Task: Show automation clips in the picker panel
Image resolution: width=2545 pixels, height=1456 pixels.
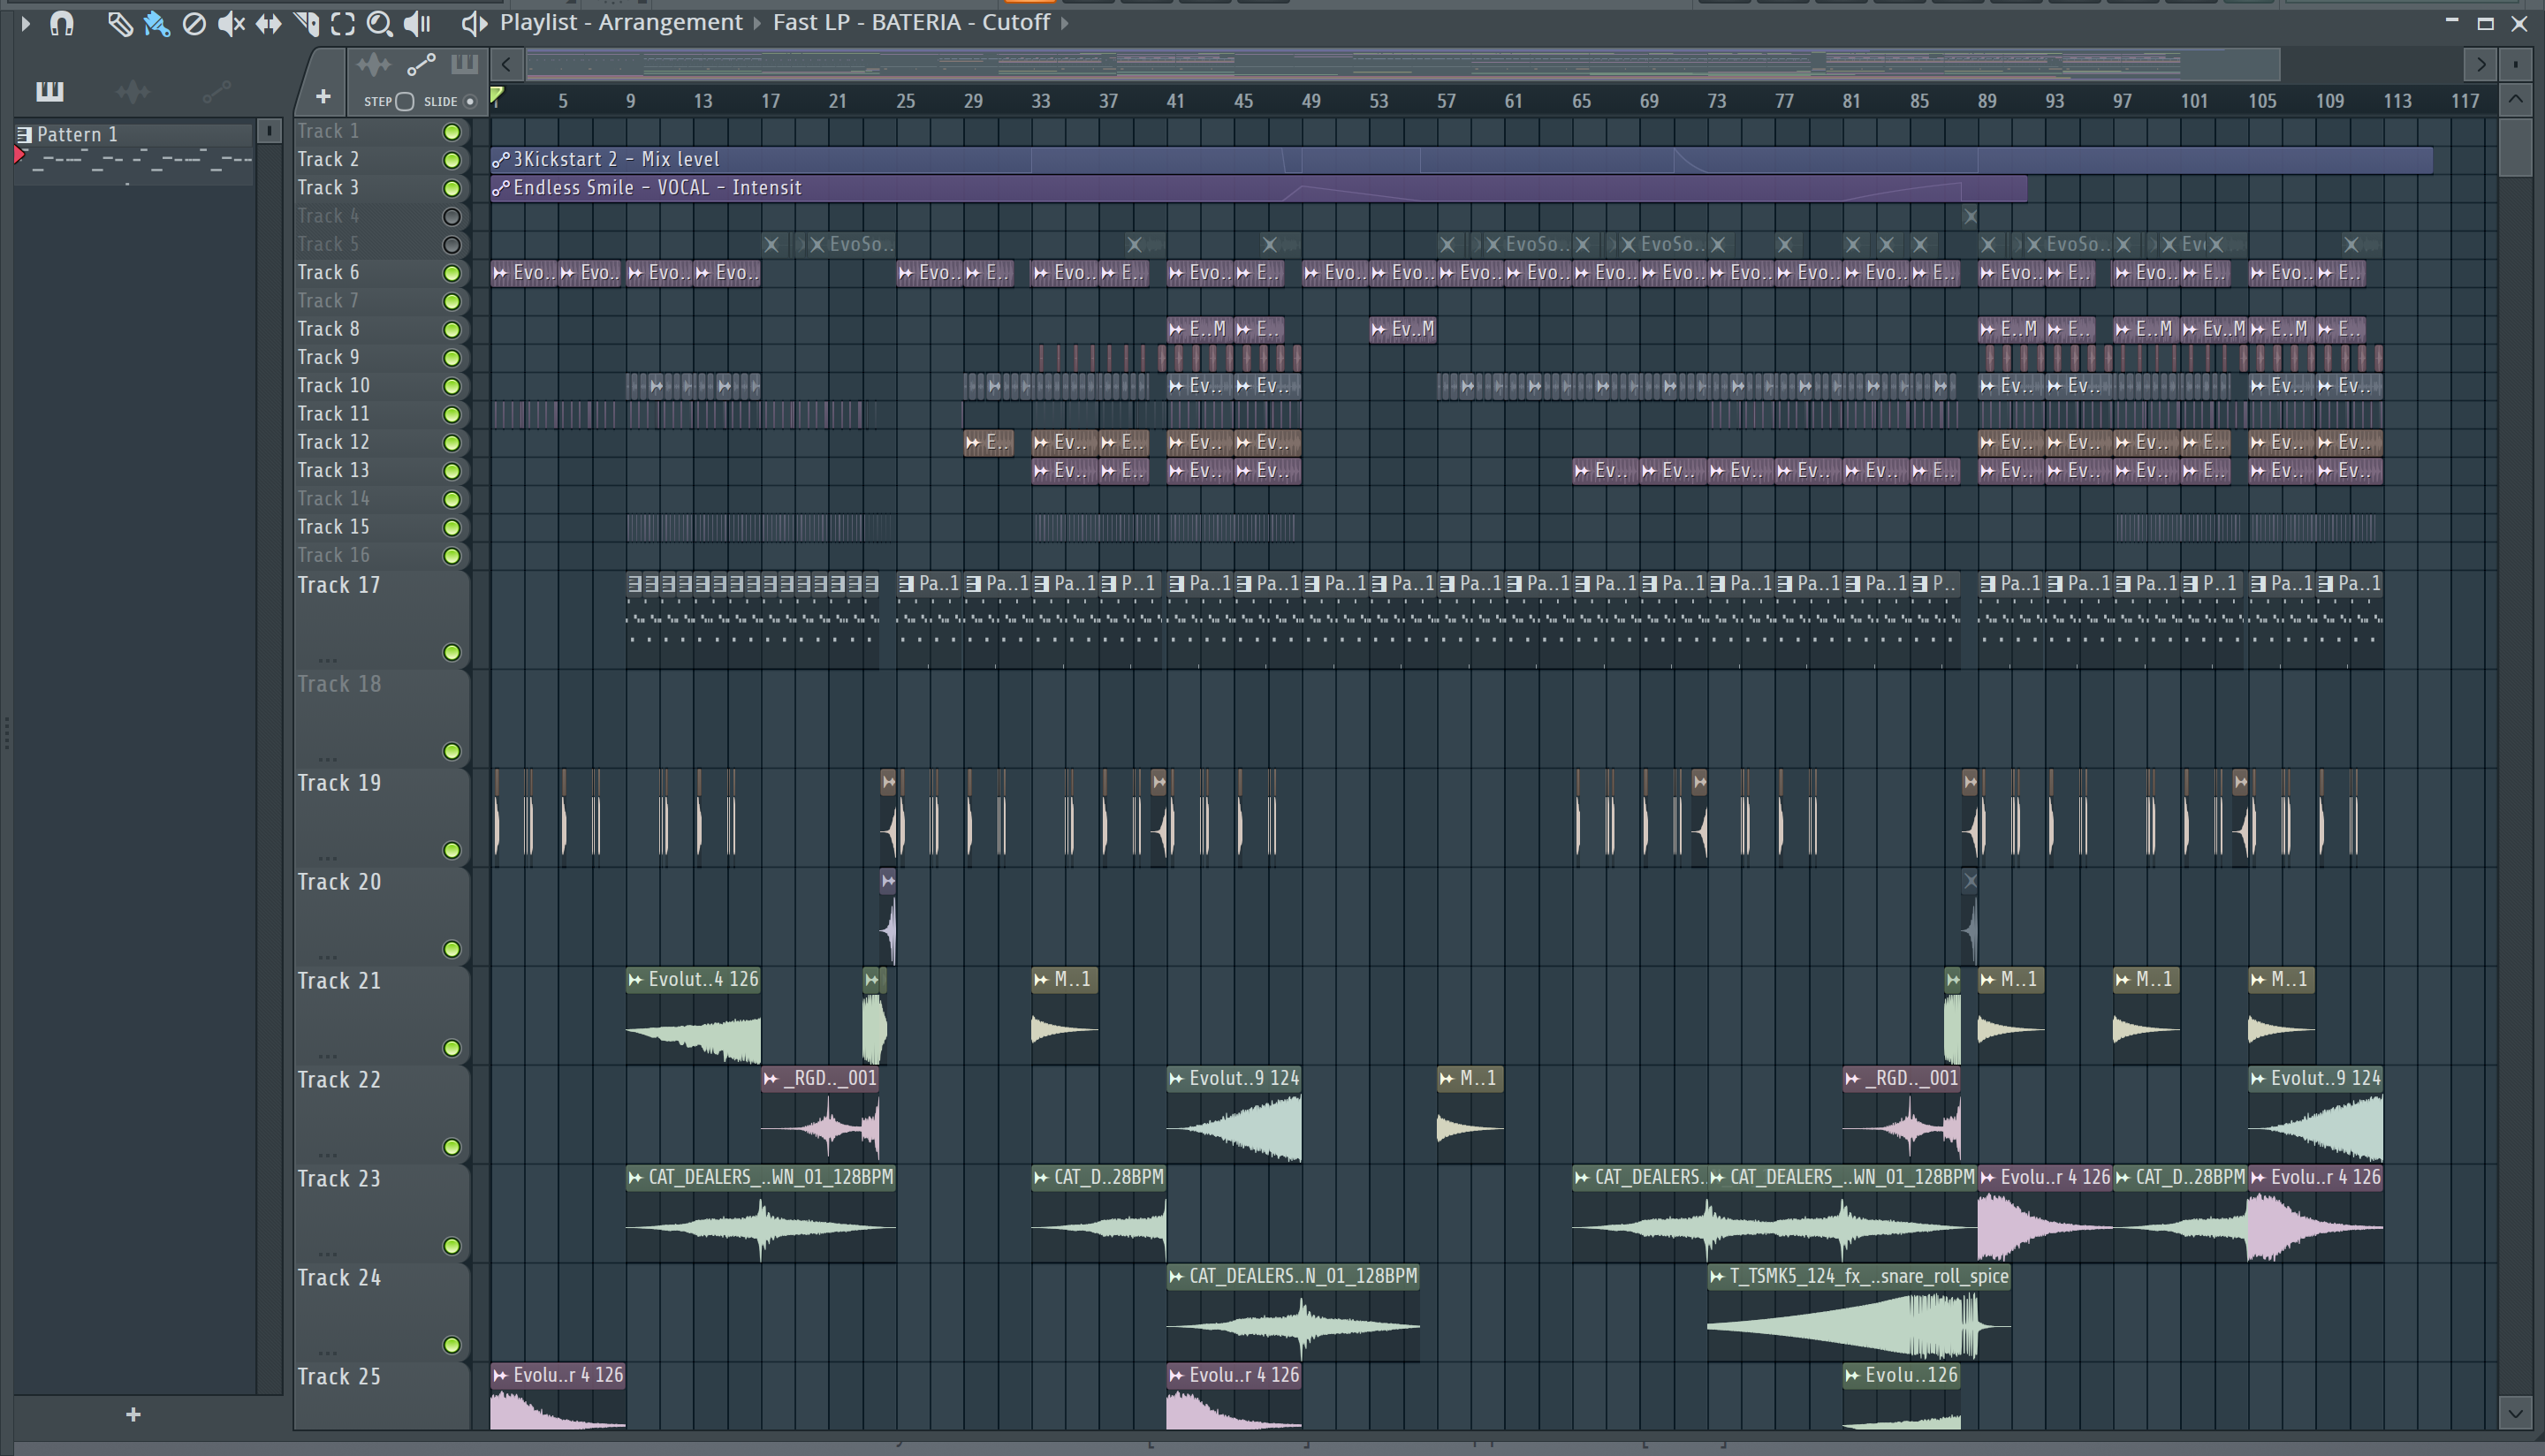Action: pyautogui.click(x=216, y=92)
